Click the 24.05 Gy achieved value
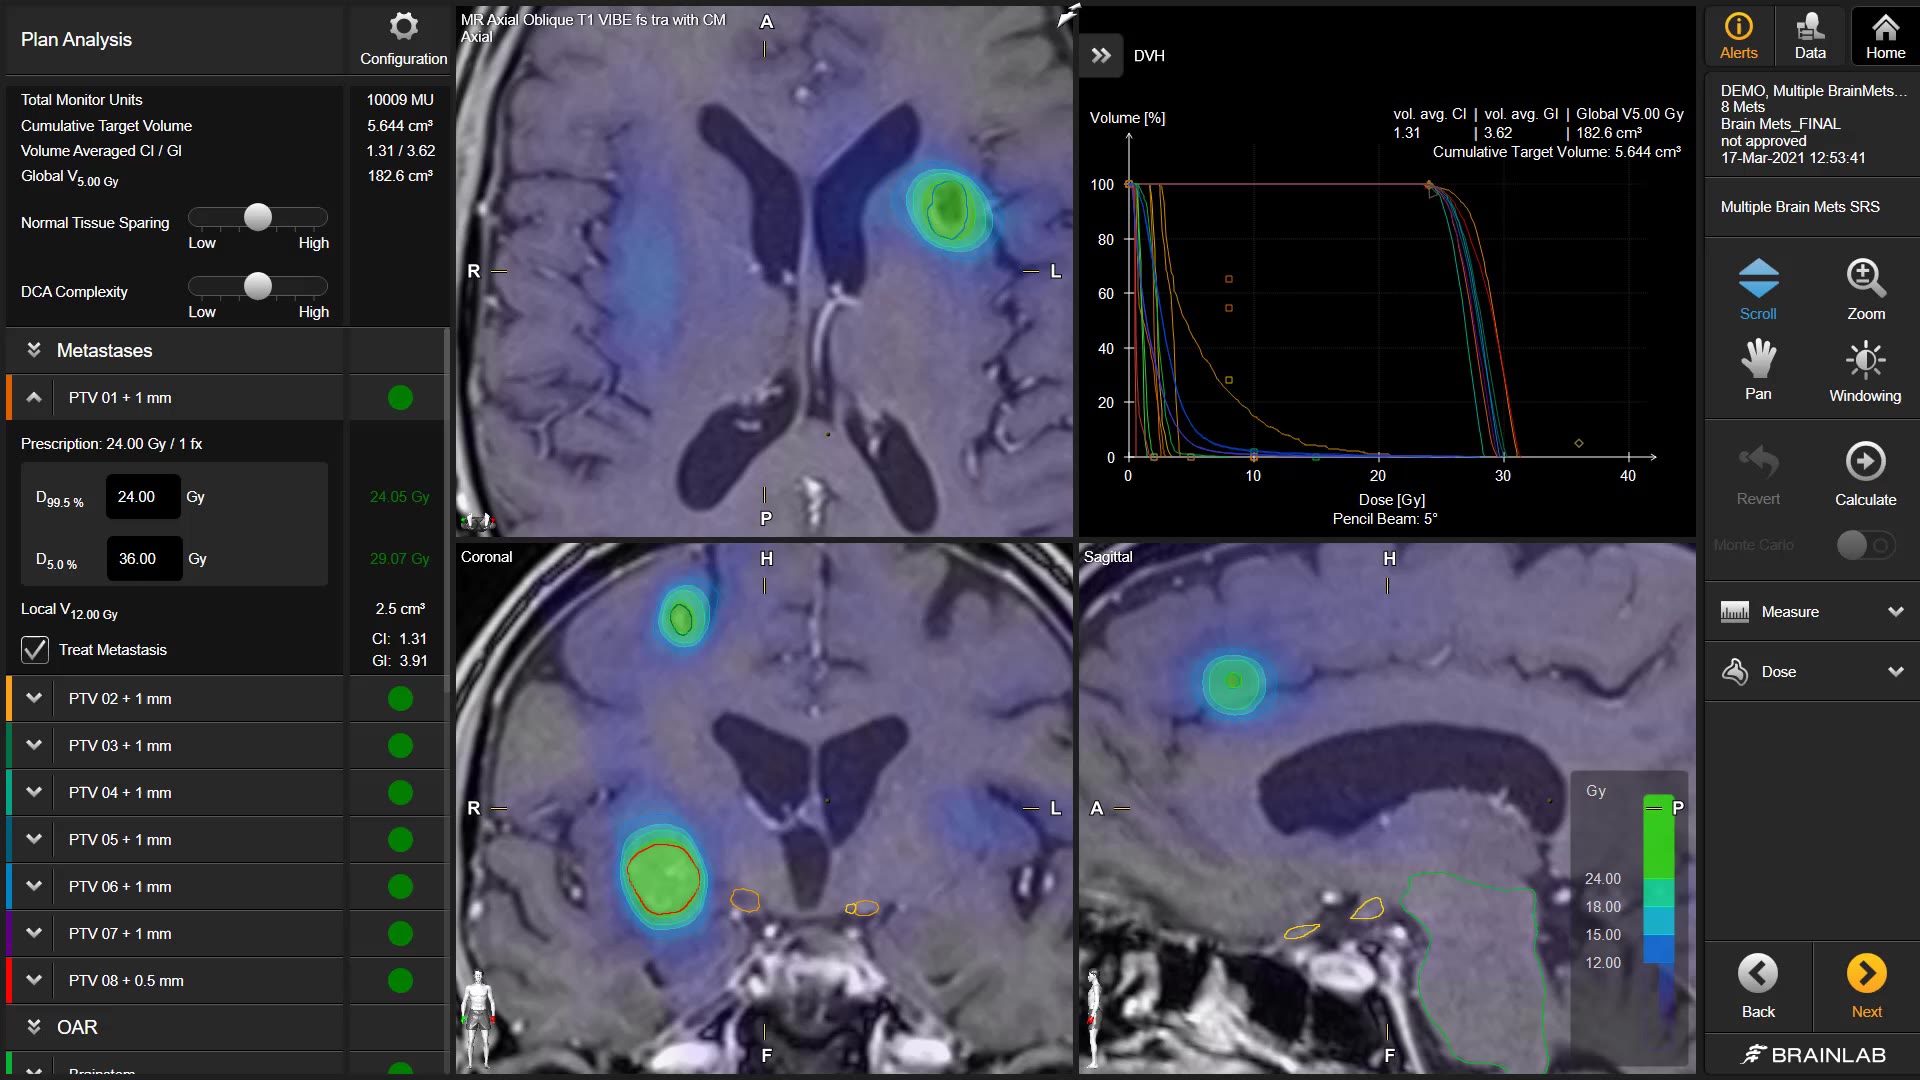 click(400, 497)
